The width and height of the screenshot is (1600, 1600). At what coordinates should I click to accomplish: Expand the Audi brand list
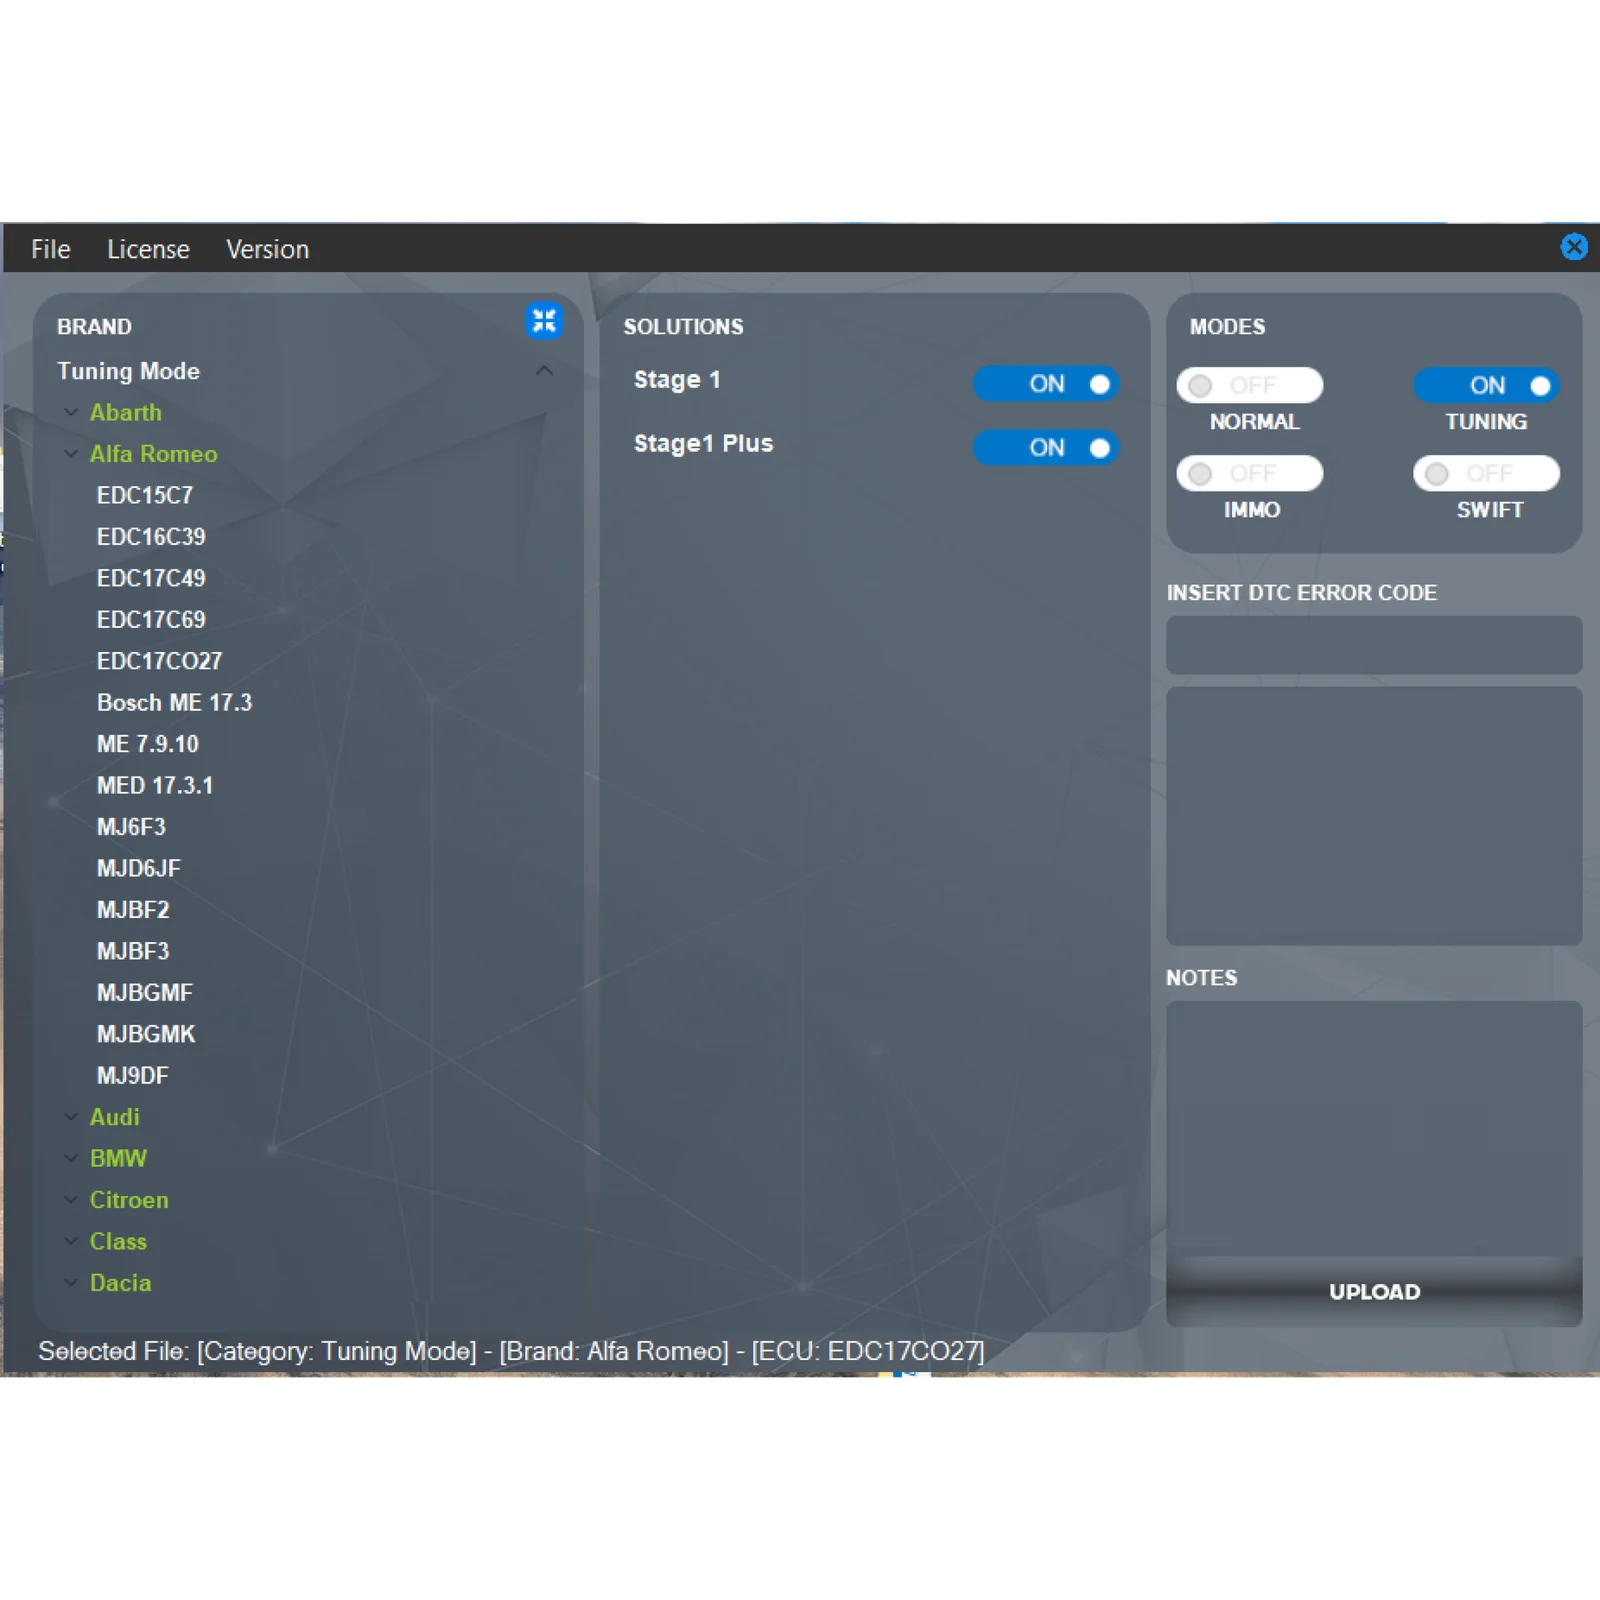tap(71, 1117)
